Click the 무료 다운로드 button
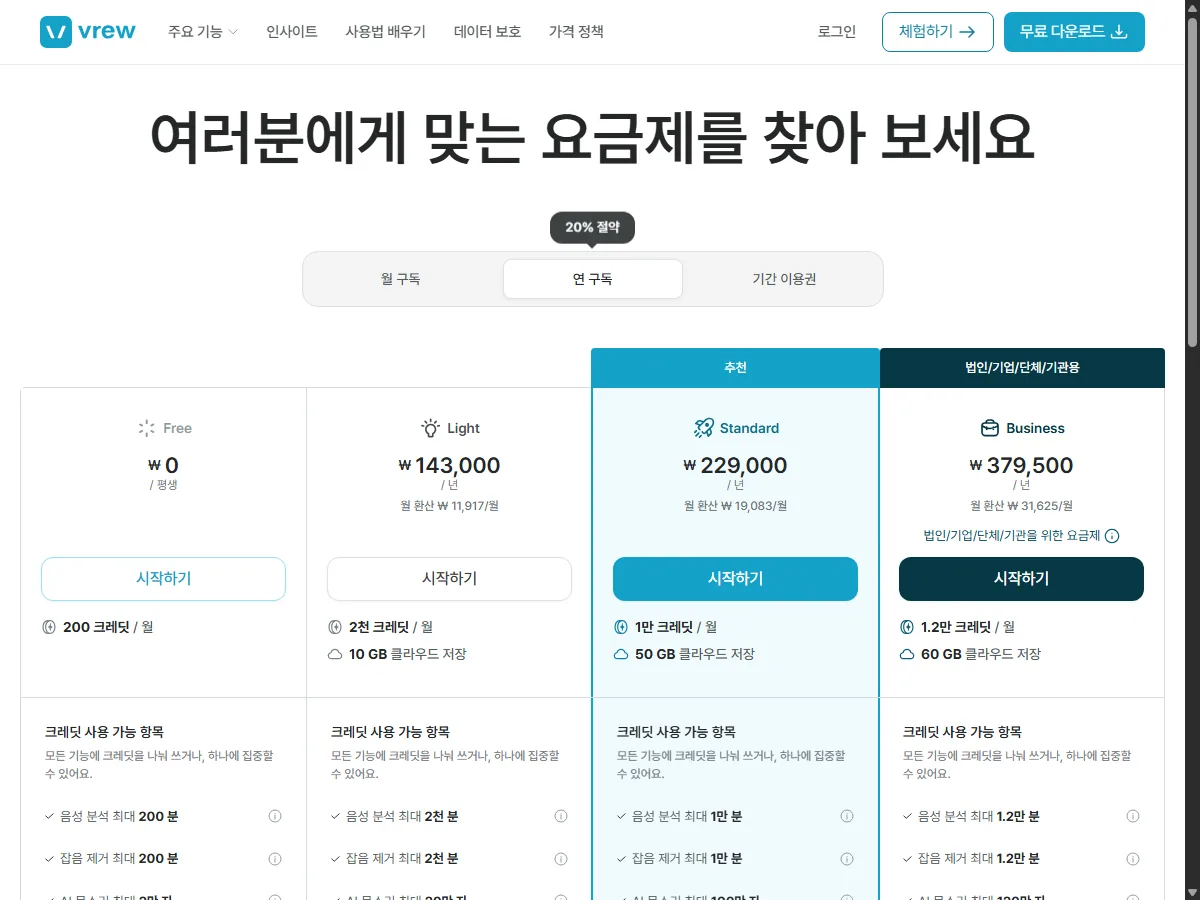 pyautogui.click(x=1074, y=32)
